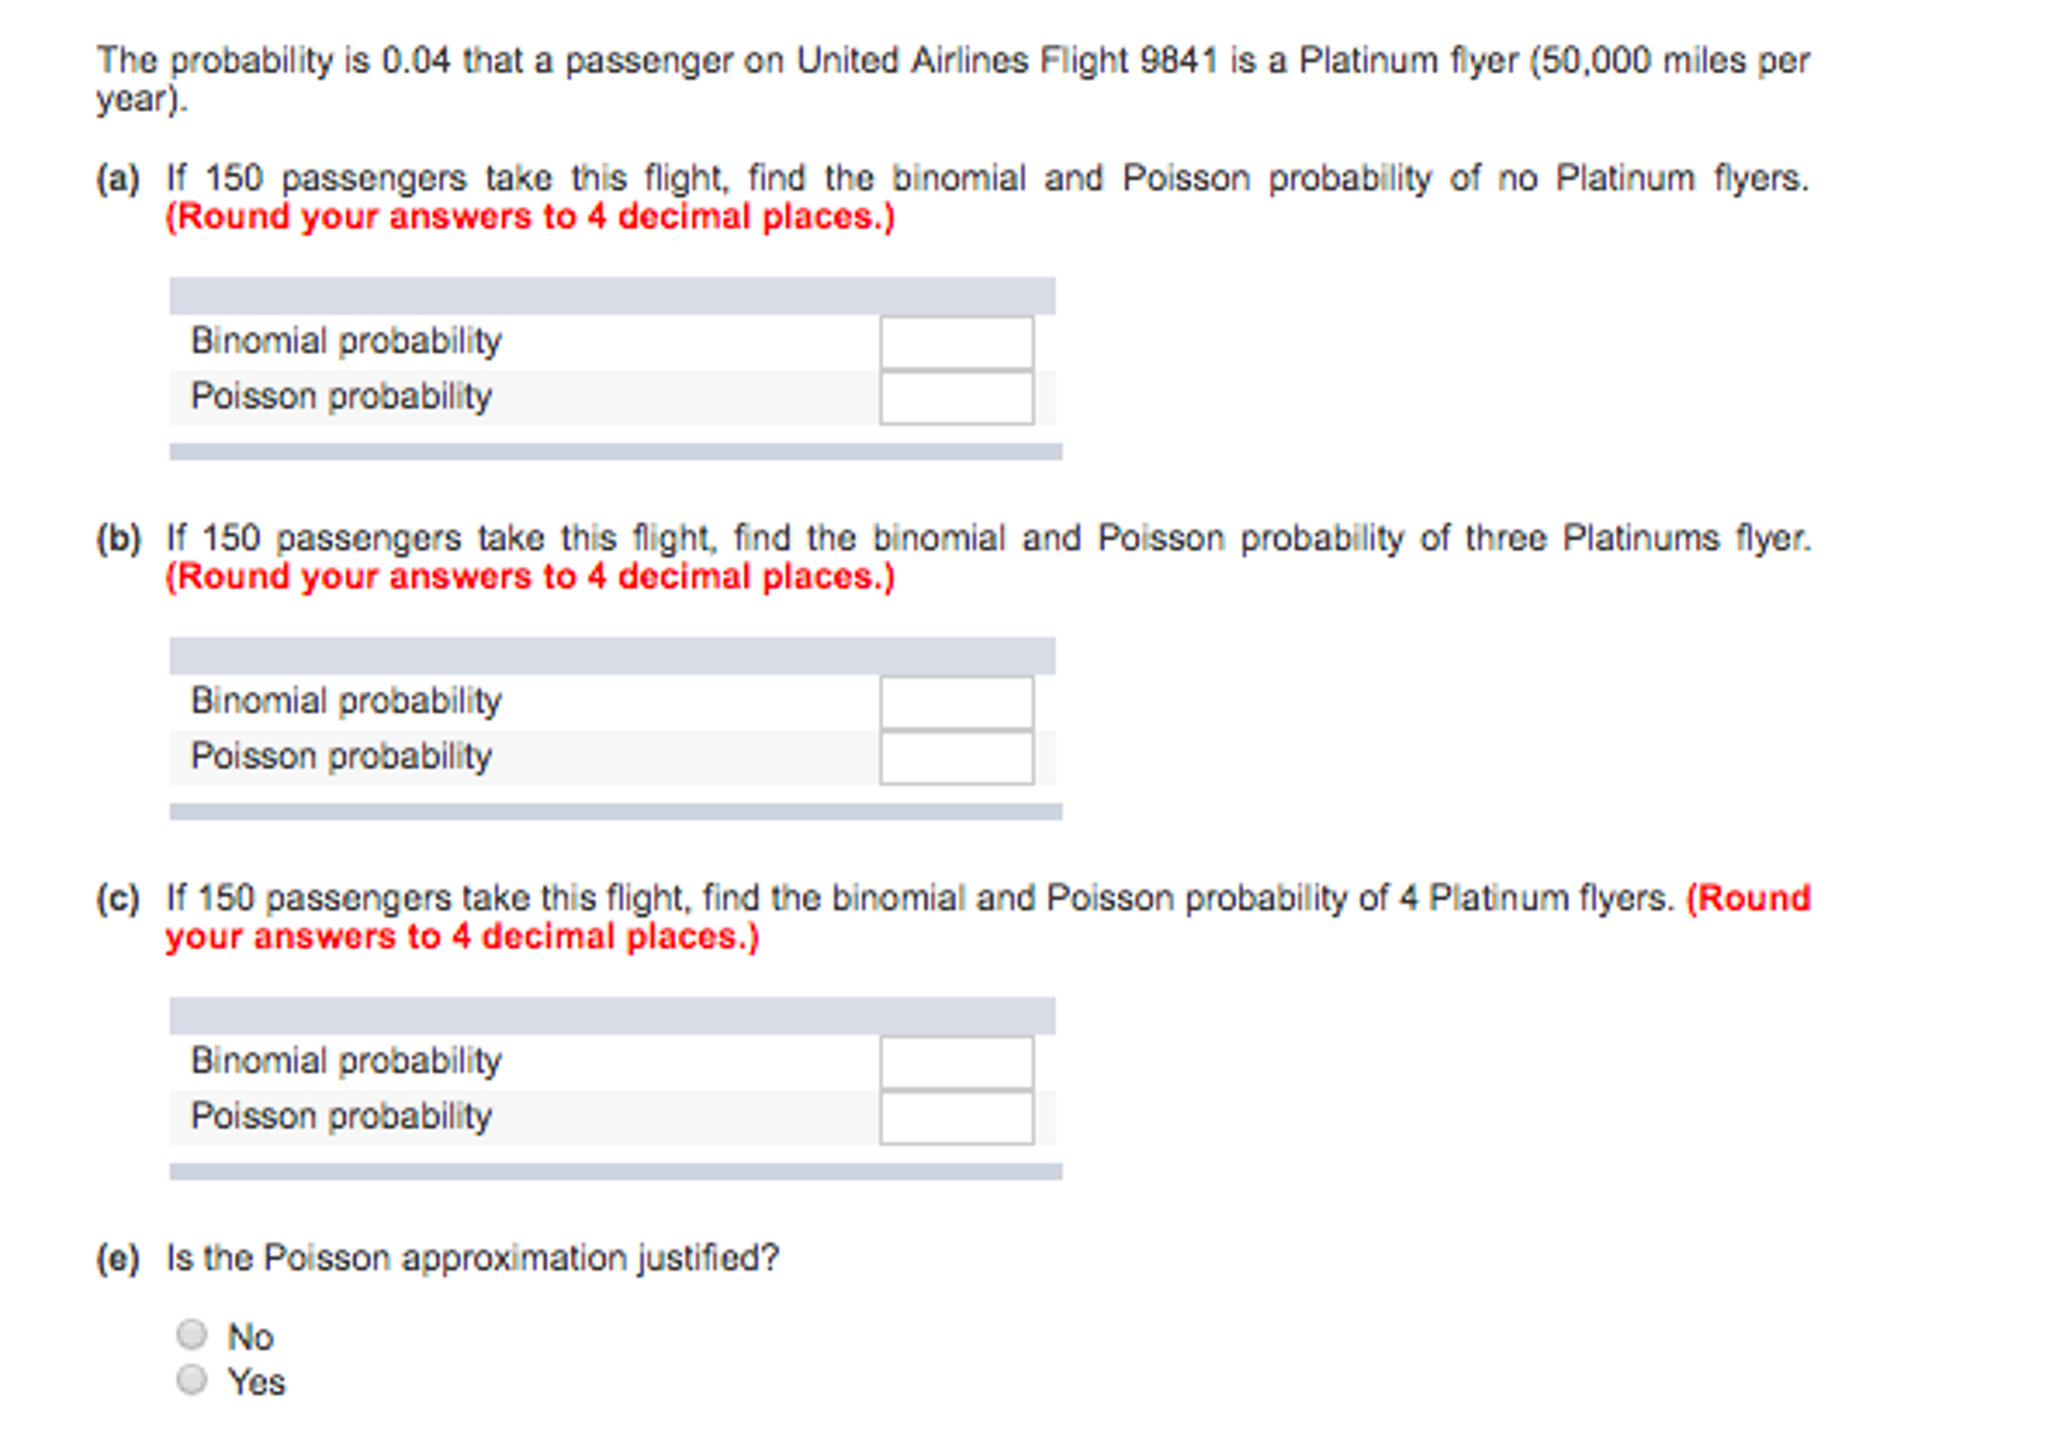Click the bold "(a)" part marker
Viewport: 2046px width, 1433px height.
tap(117, 179)
